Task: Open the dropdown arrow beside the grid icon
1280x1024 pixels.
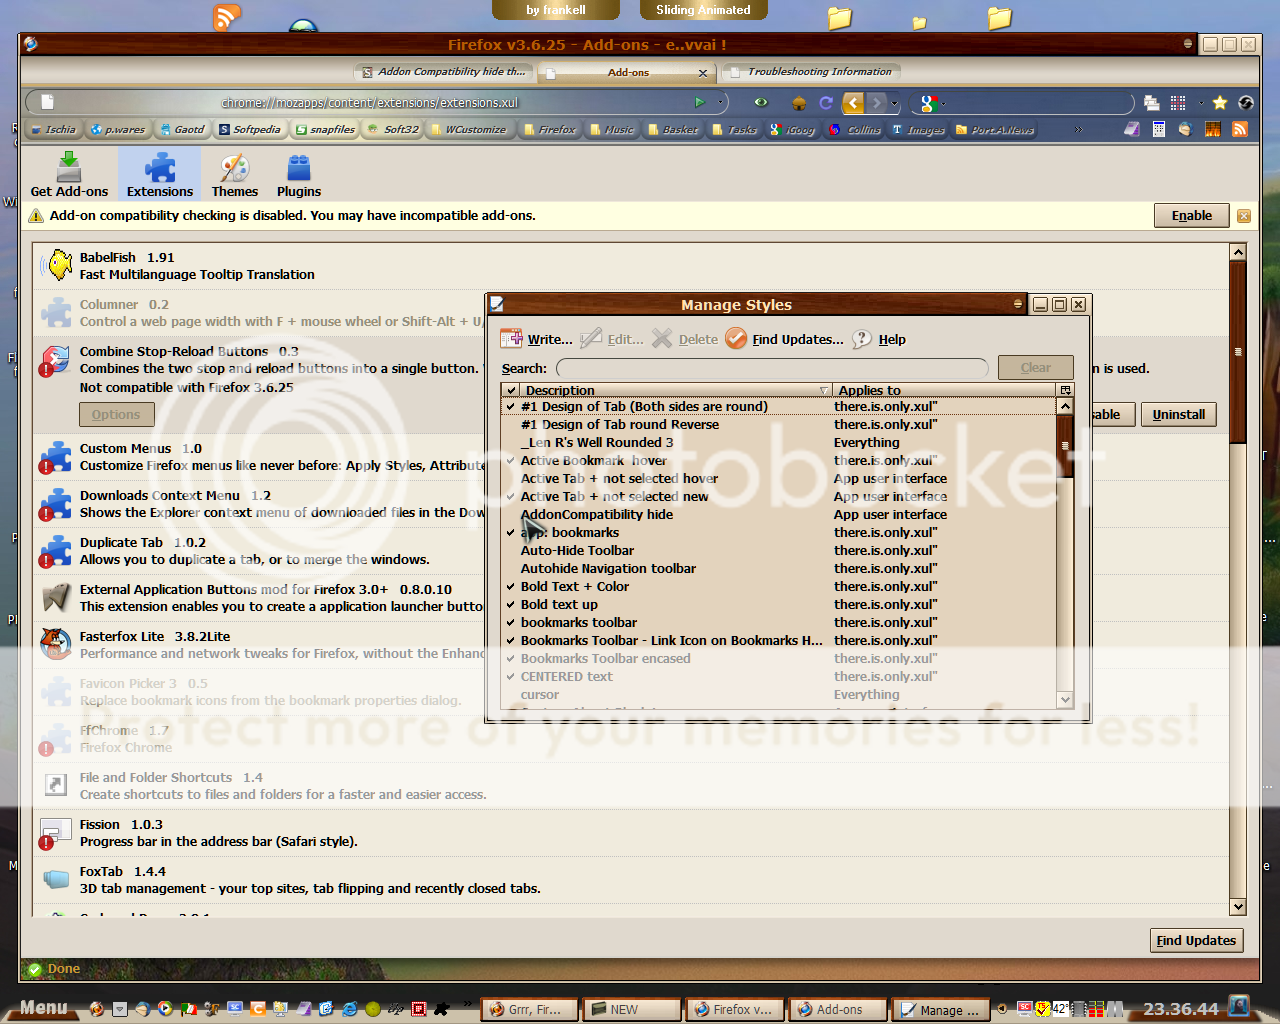Action: click(1201, 103)
